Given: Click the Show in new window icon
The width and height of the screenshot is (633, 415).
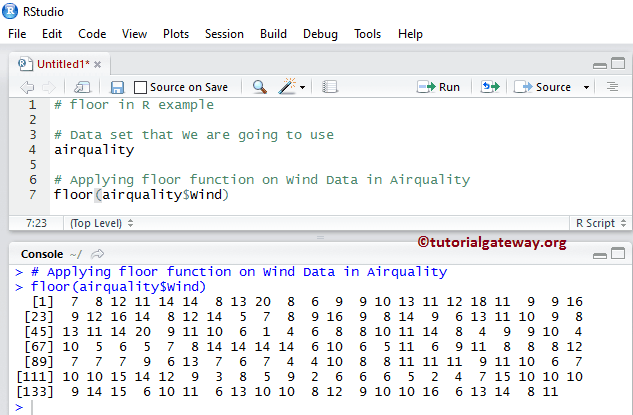Looking at the screenshot, I should (82, 87).
